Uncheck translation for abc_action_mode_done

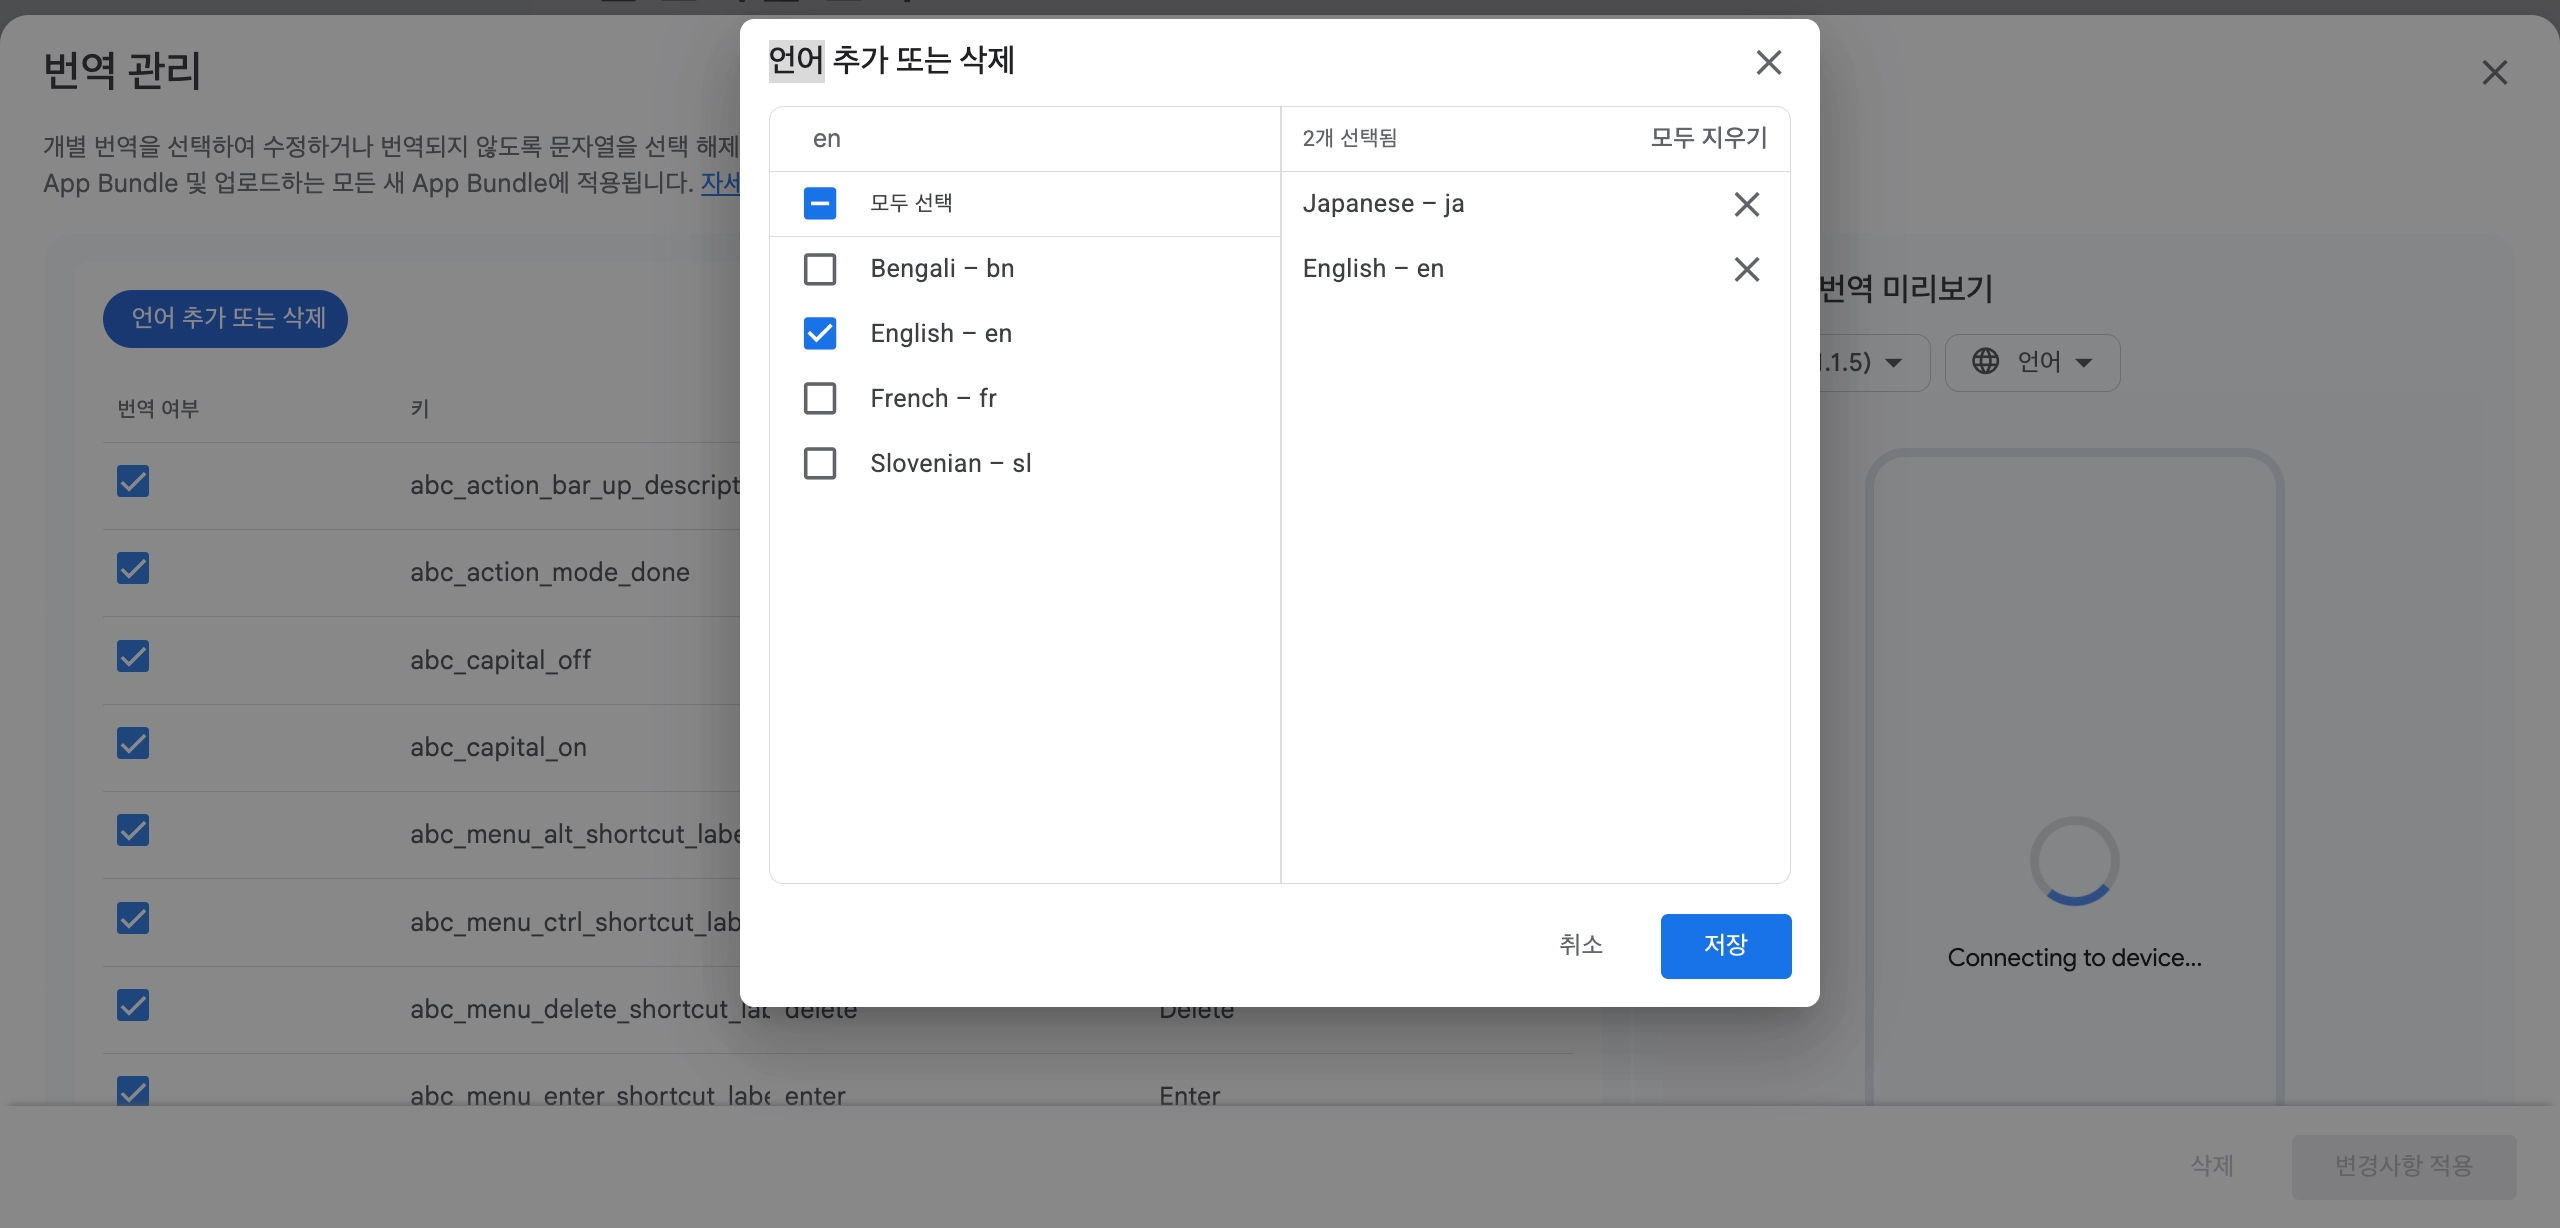coord(133,569)
